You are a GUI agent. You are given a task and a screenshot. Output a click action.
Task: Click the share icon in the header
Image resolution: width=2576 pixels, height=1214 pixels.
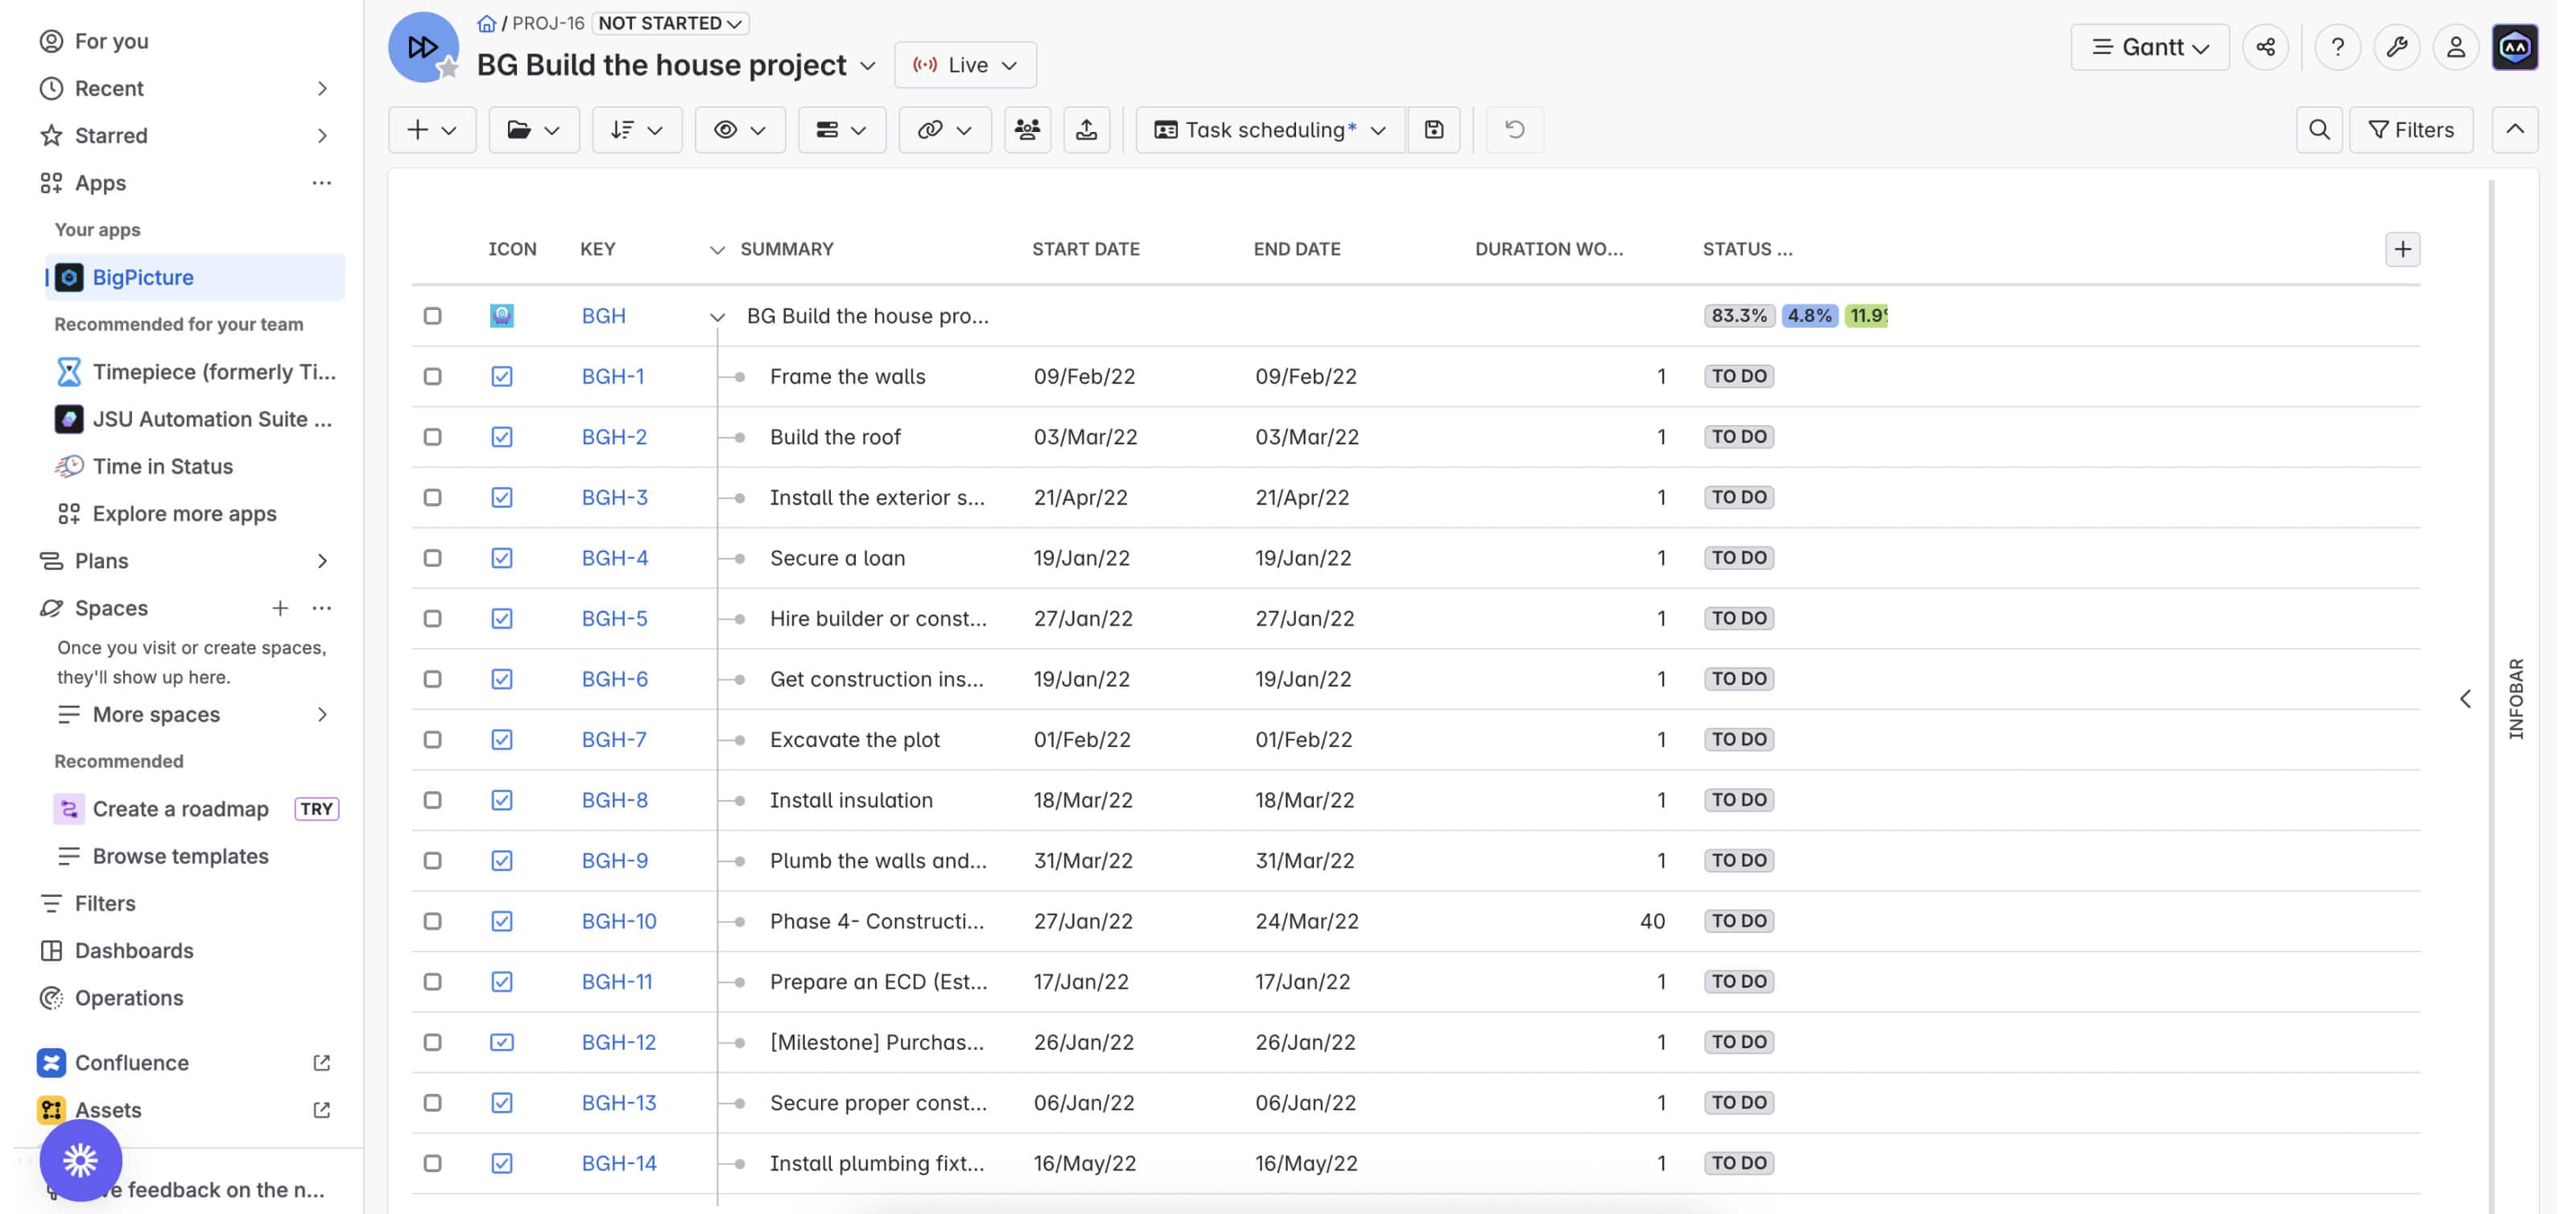click(2265, 47)
